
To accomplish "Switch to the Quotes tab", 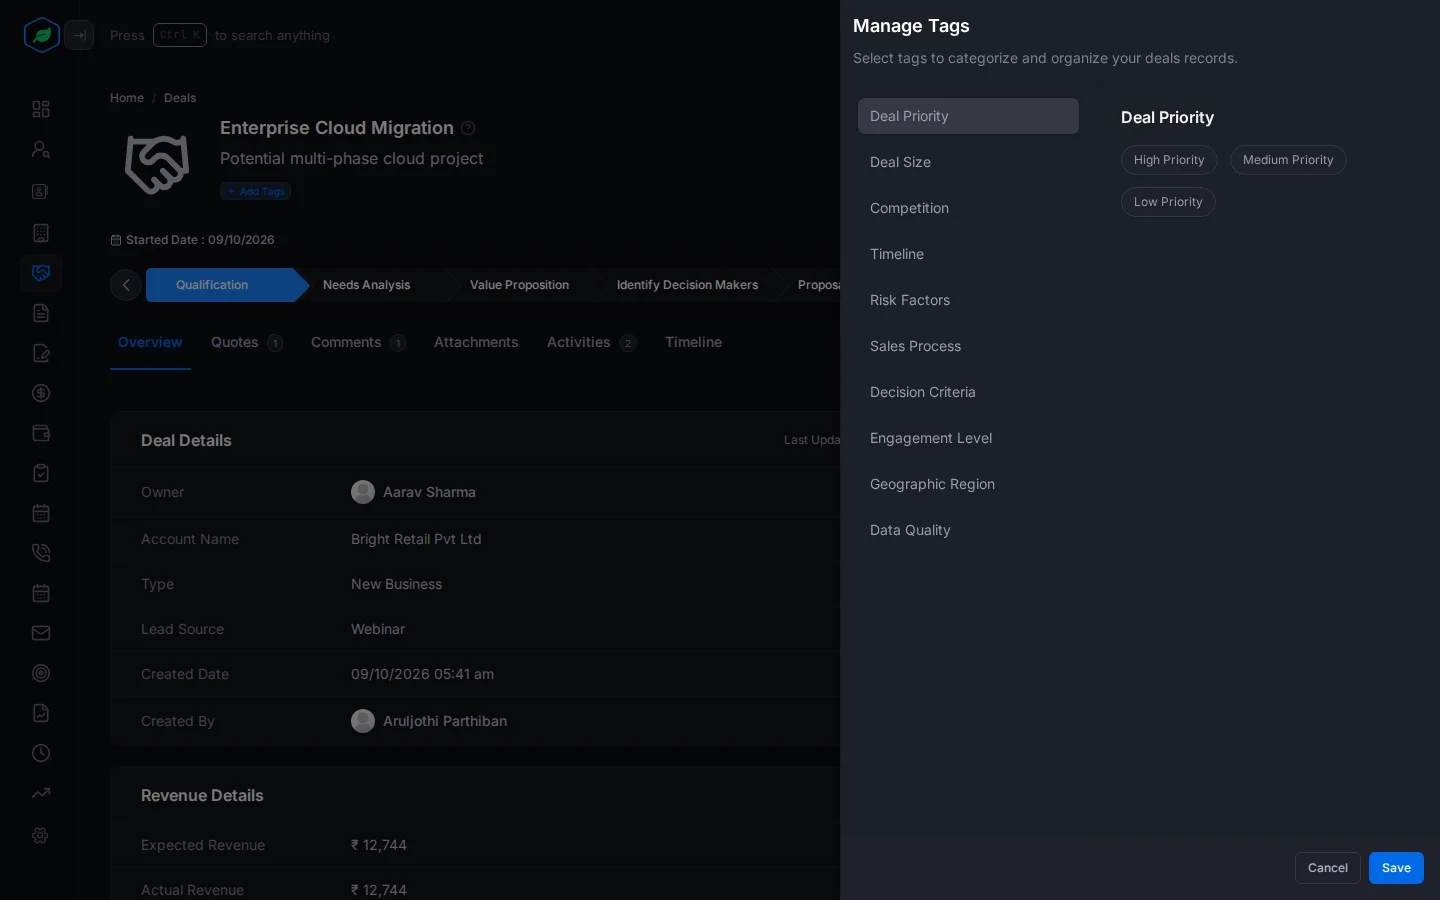I will [x=247, y=342].
